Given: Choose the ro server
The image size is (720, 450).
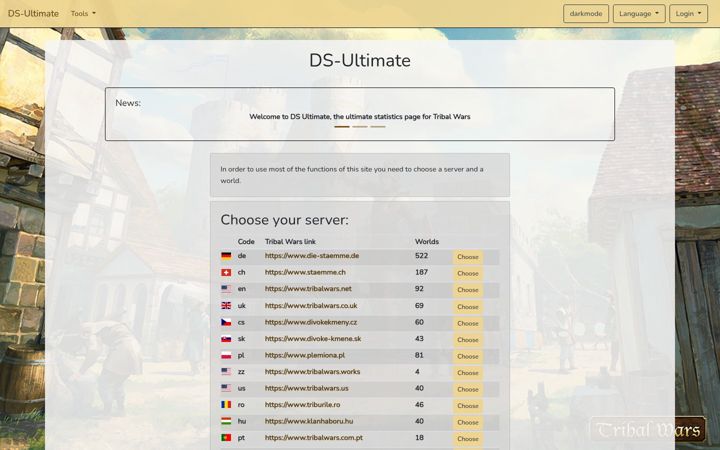Looking at the screenshot, I should click(x=468, y=406).
